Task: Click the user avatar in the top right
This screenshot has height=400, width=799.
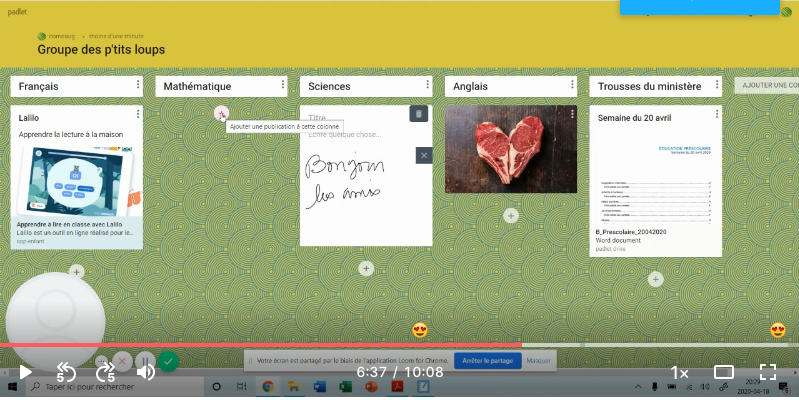Action: pyautogui.click(x=786, y=12)
